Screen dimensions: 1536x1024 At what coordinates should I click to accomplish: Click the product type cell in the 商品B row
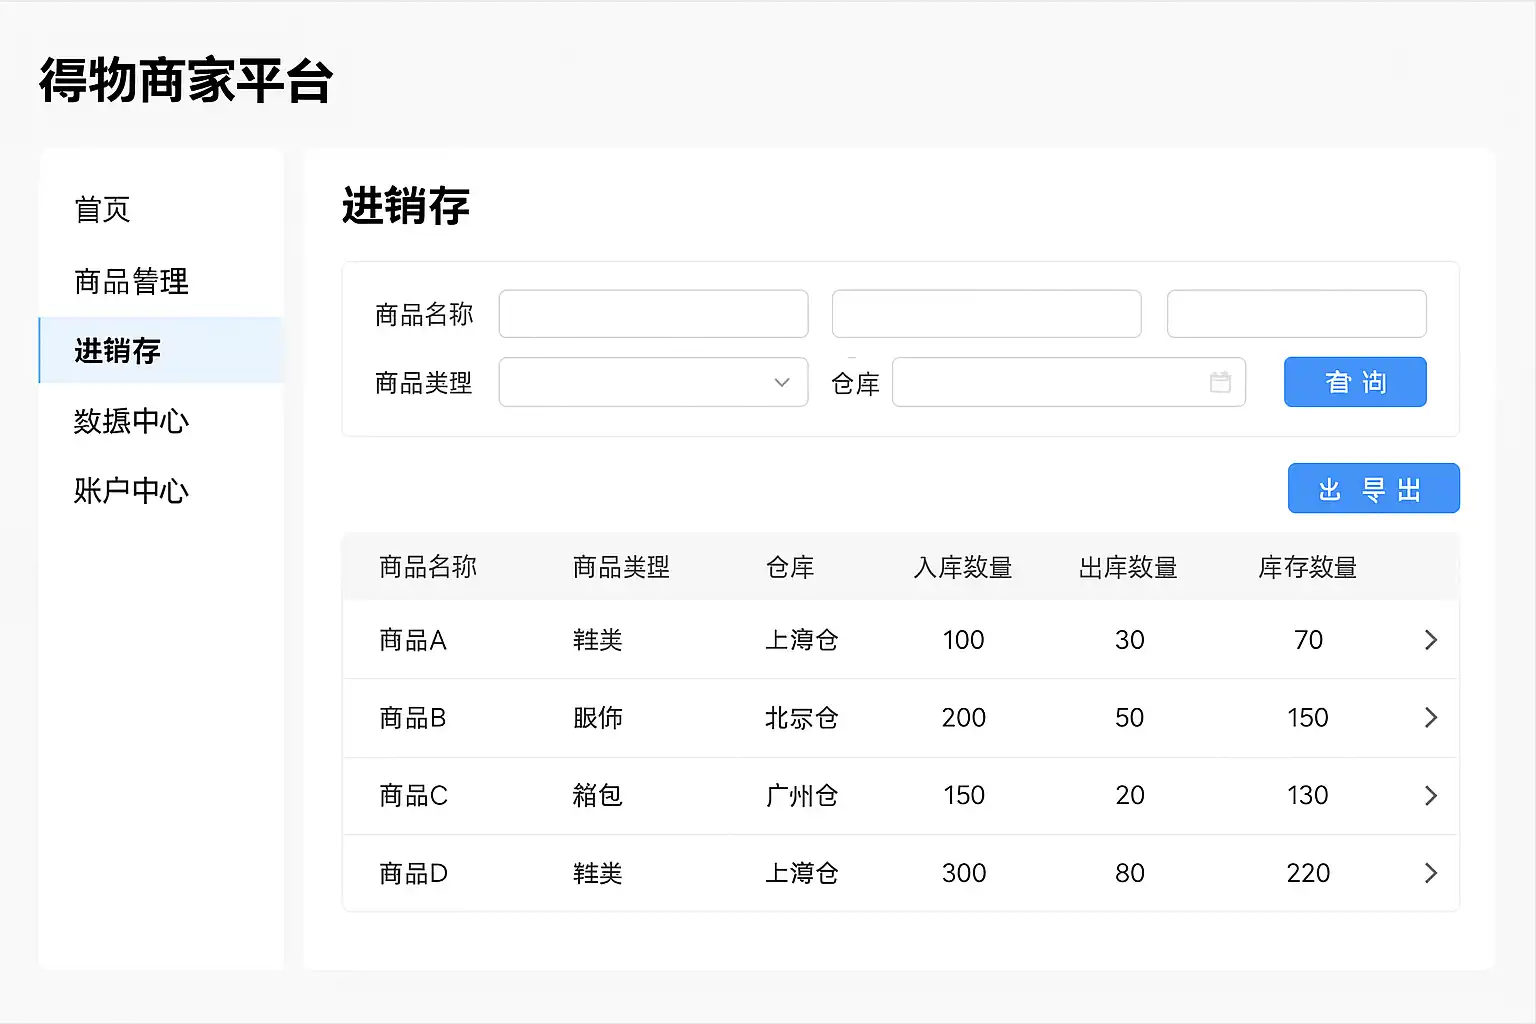(598, 718)
